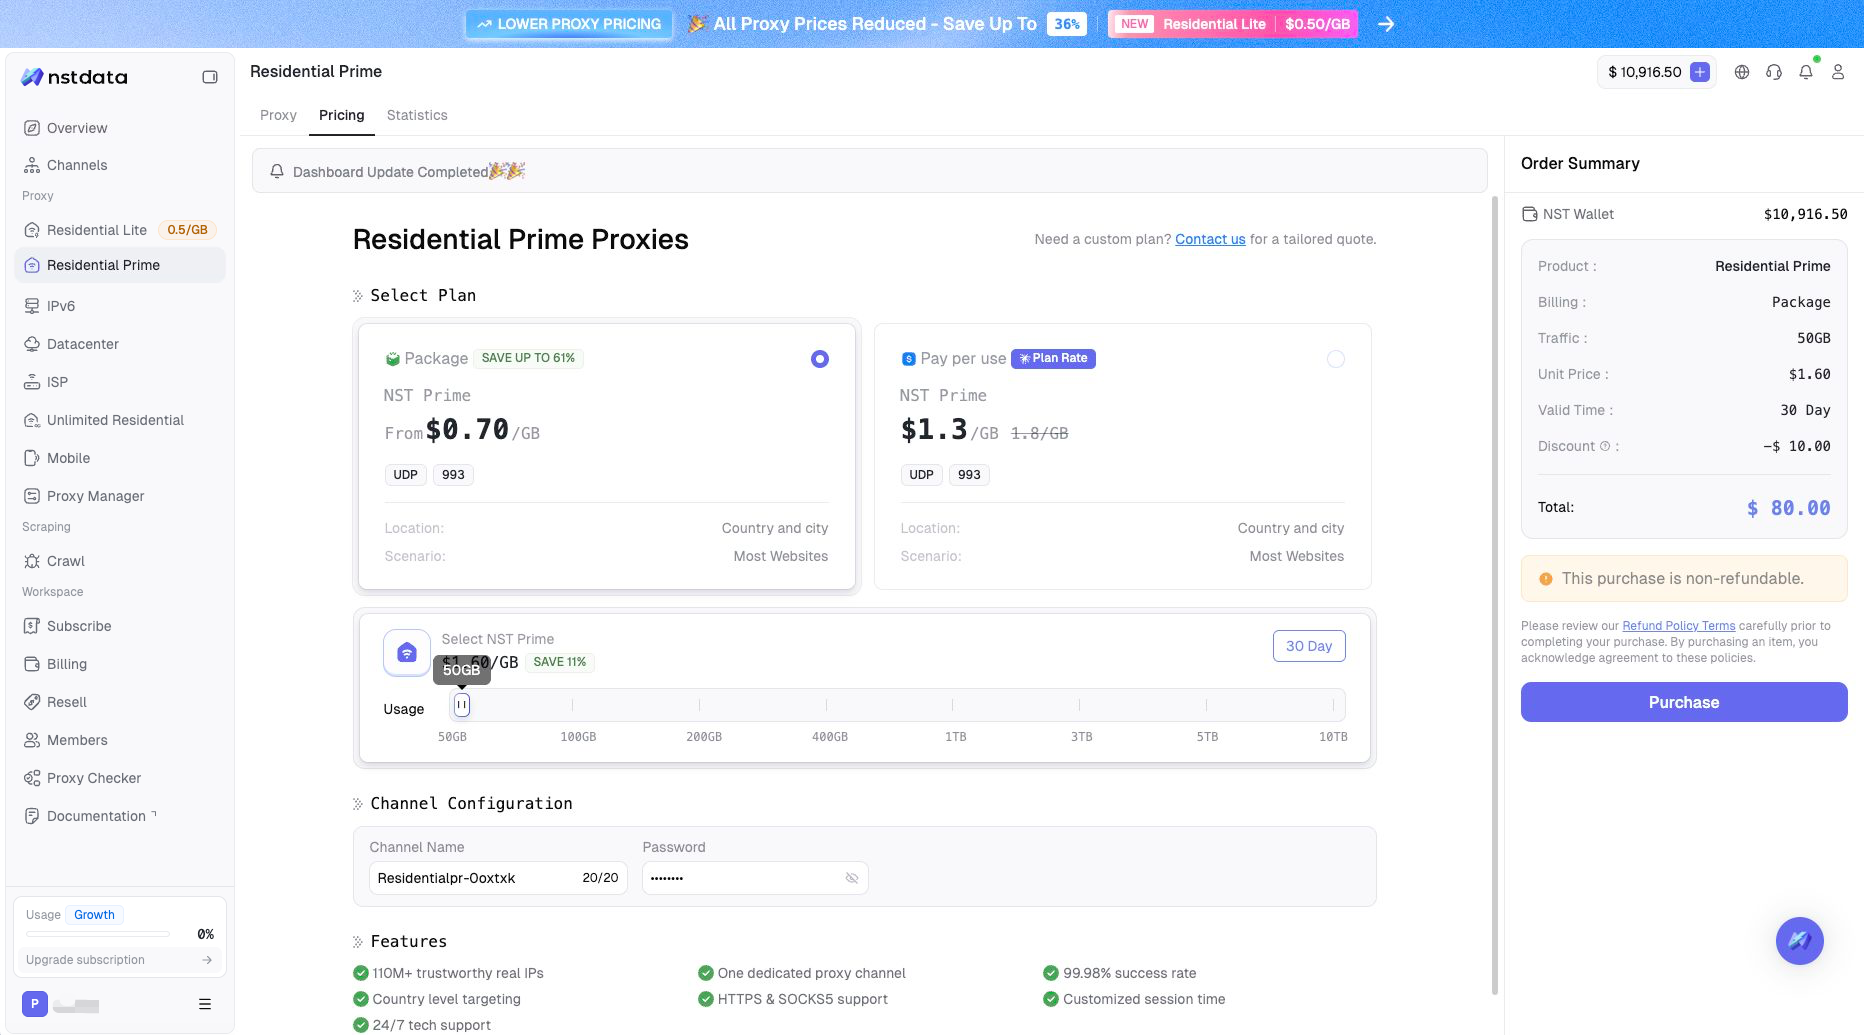Open floating chat assistant button
This screenshot has width=1864, height=1035.
[x=1800, y=941]
